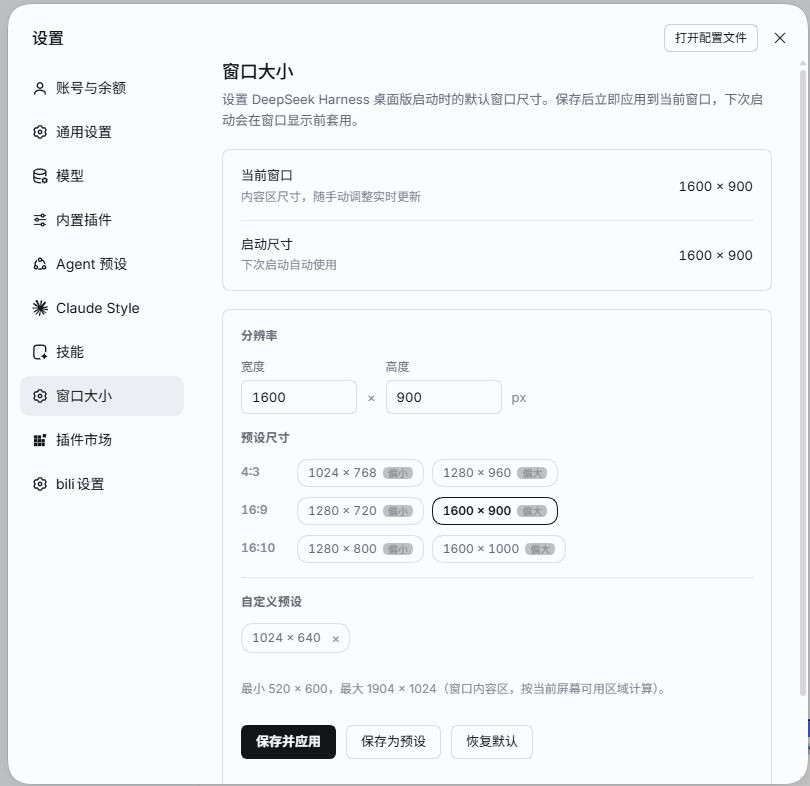Choose the 1024 × 768 preset
Viewport: 810px width, 786px height.
[x=360, y=473]
